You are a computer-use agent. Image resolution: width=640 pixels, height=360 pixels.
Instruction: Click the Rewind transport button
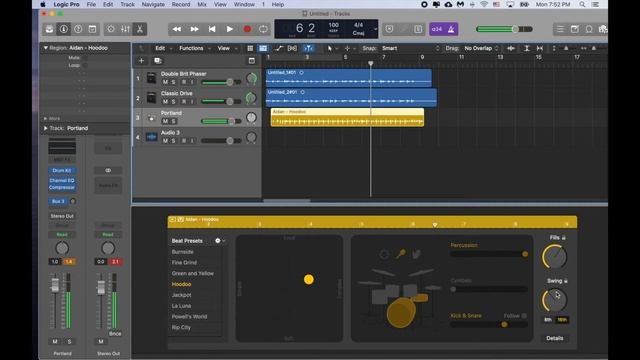[177, 29]
